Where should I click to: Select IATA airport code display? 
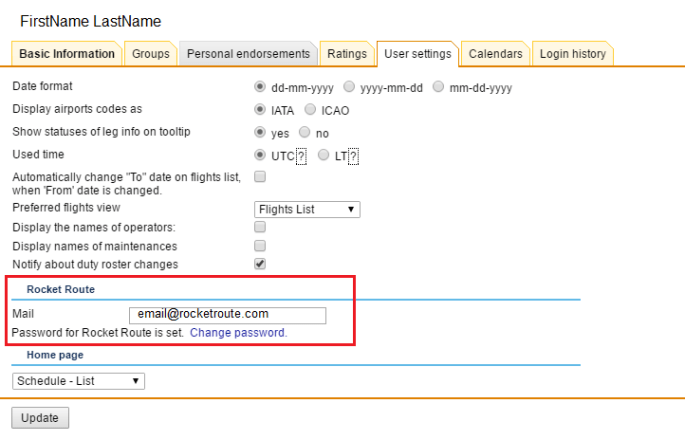coord(261,110)
